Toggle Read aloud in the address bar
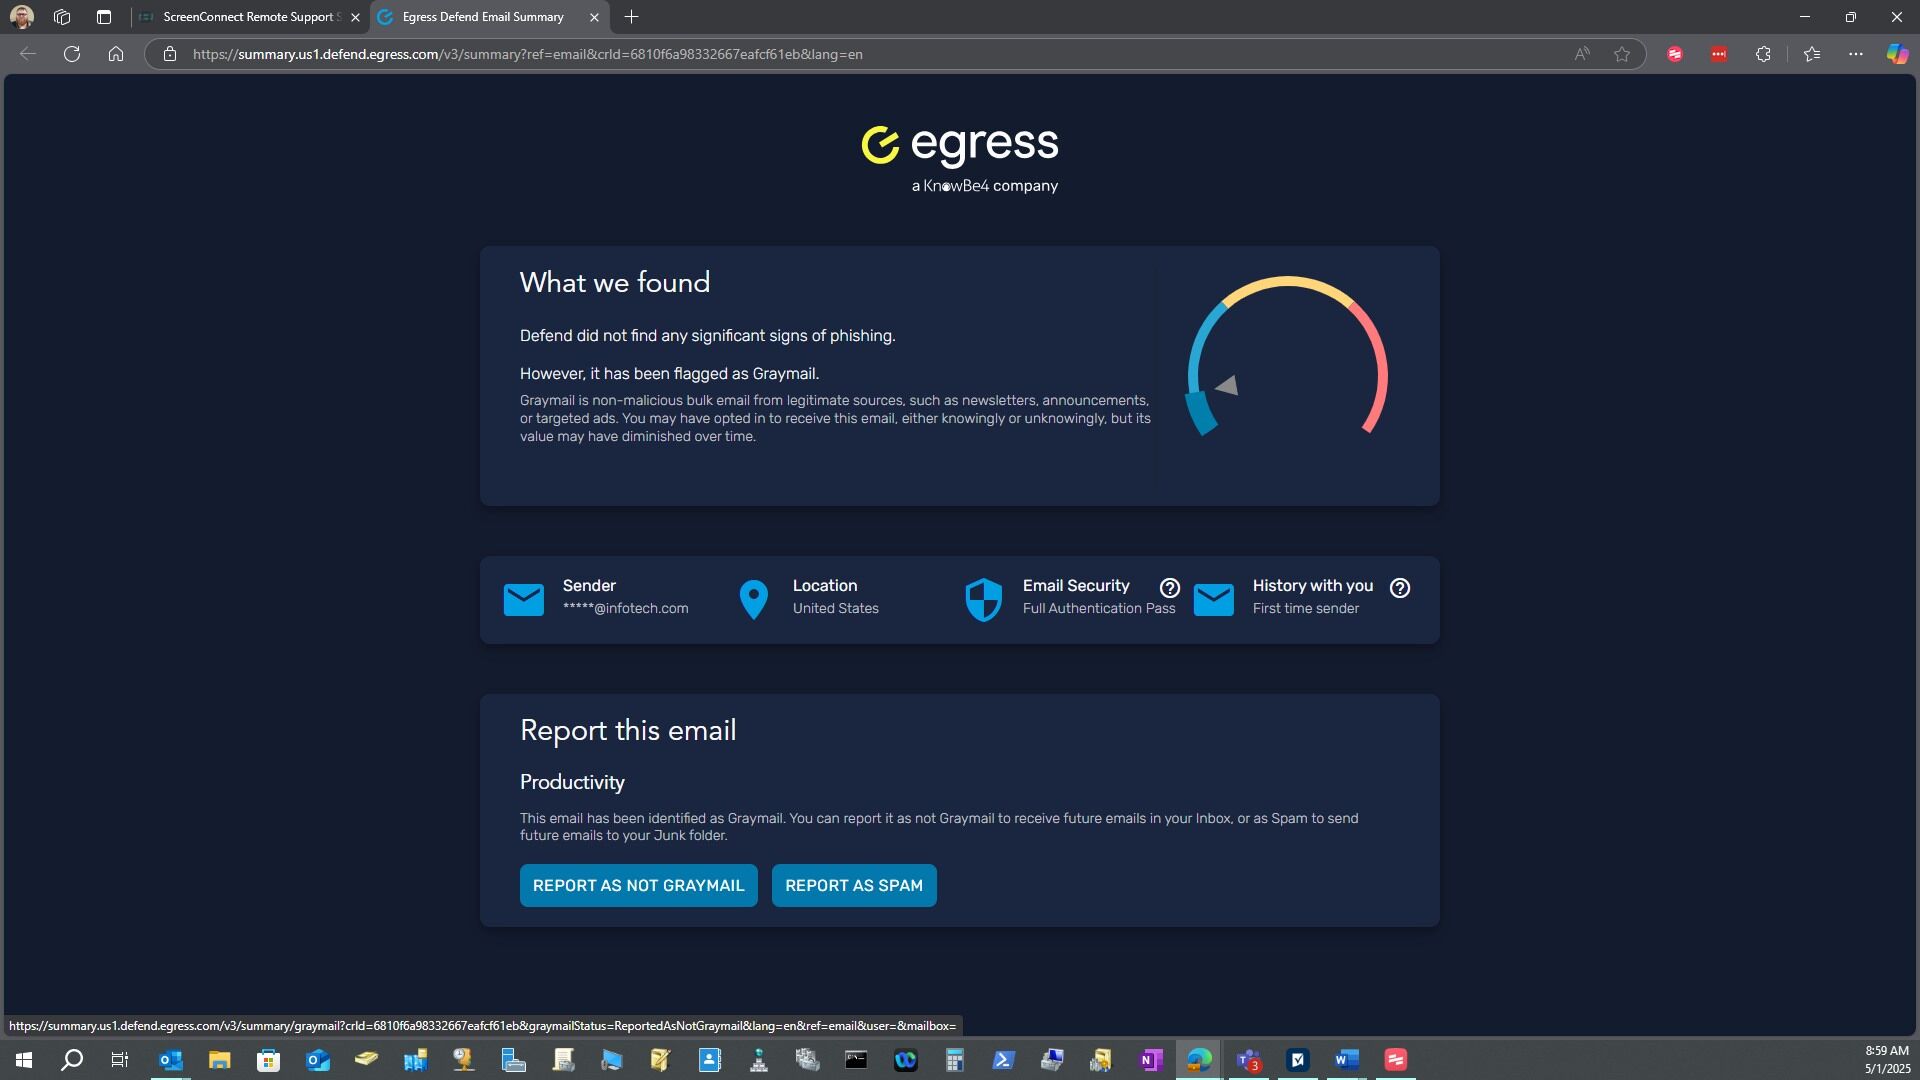 [x=1582, y=54]
